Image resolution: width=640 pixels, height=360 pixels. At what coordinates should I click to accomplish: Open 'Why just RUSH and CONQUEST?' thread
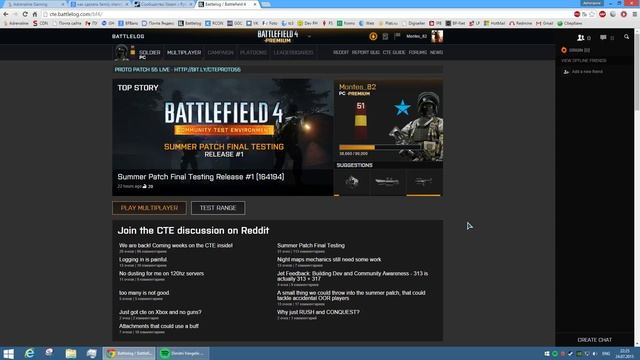tap(318, 312)
